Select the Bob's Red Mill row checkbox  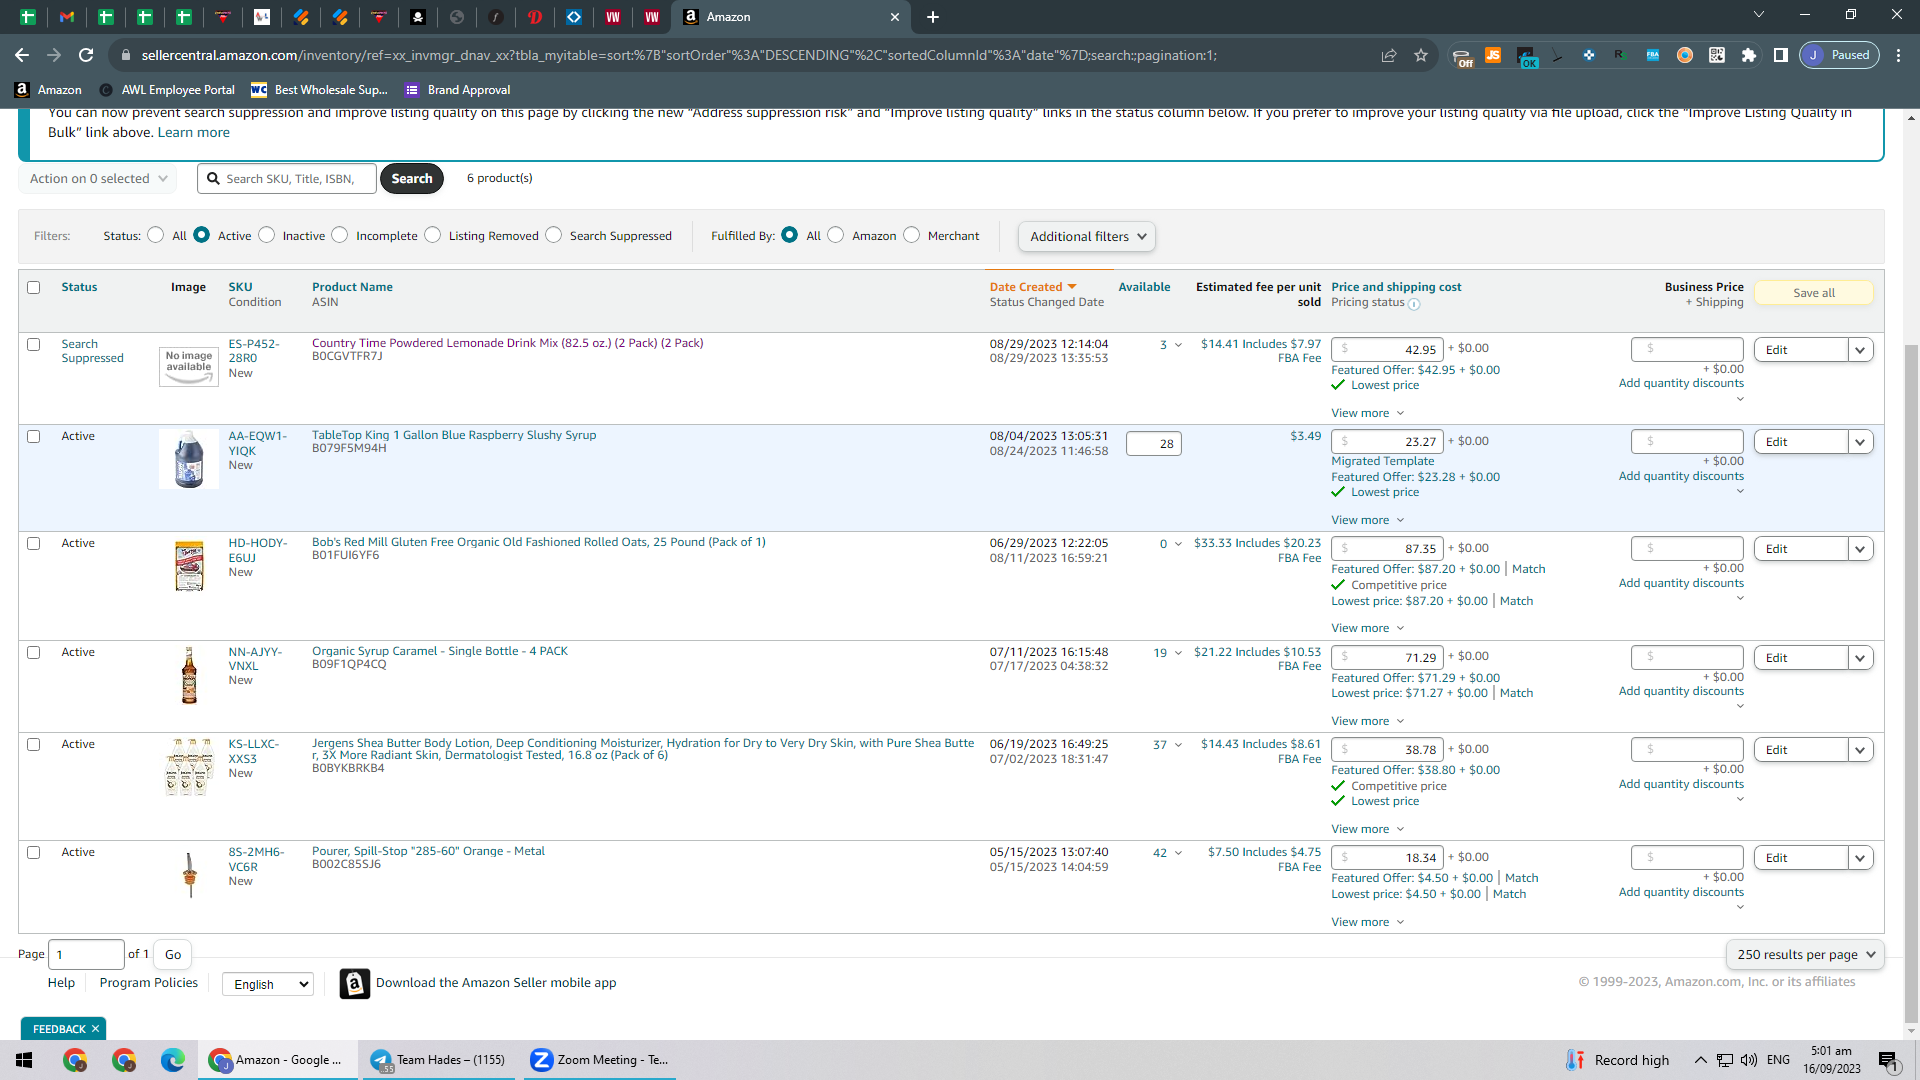(x=33, y=544)
